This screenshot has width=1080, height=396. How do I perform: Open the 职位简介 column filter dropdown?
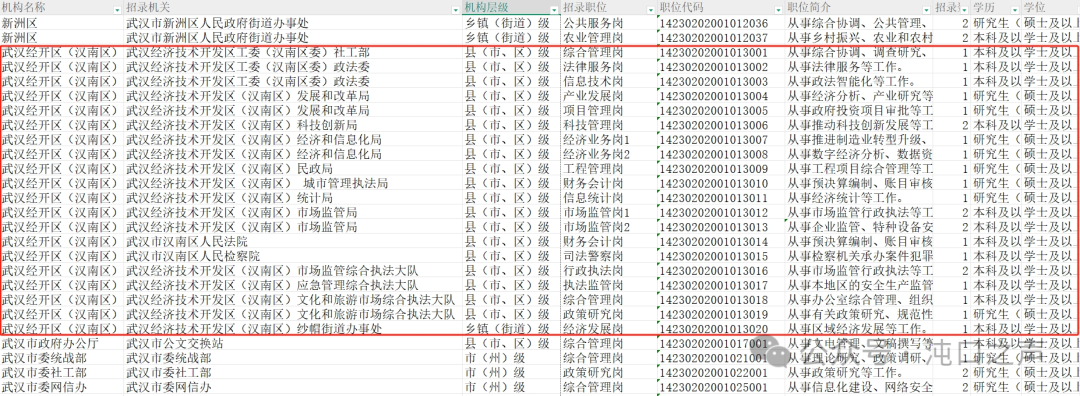(x=925, y=9)
